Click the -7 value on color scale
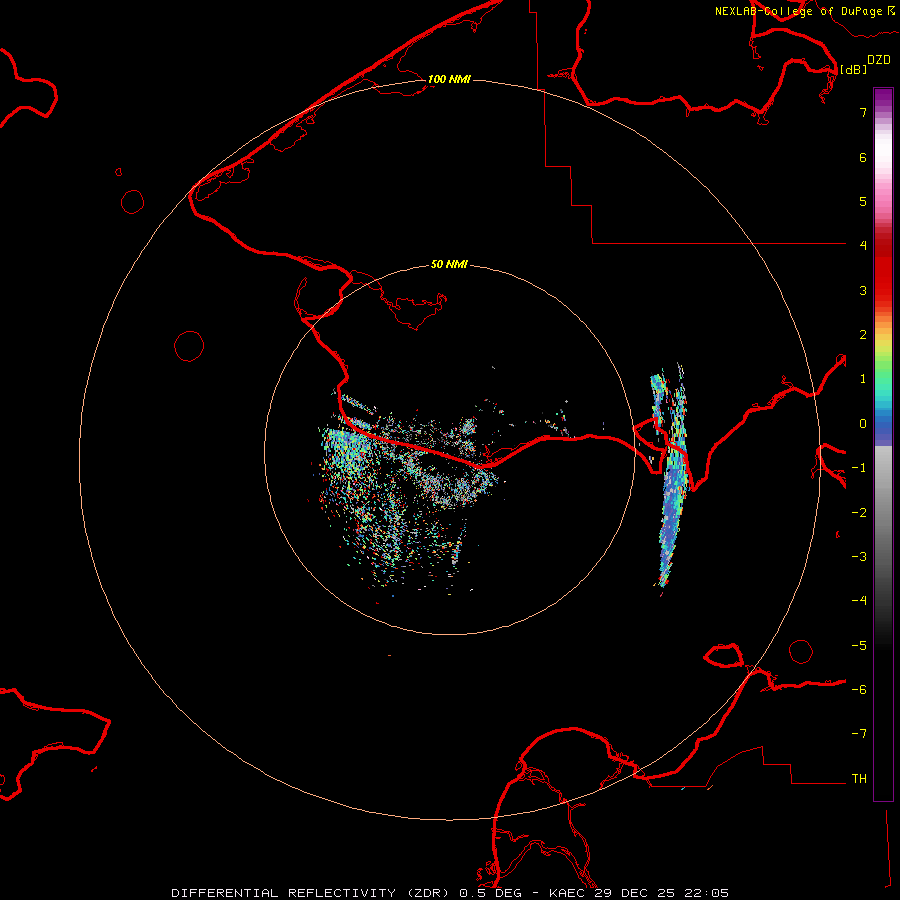 859,734
